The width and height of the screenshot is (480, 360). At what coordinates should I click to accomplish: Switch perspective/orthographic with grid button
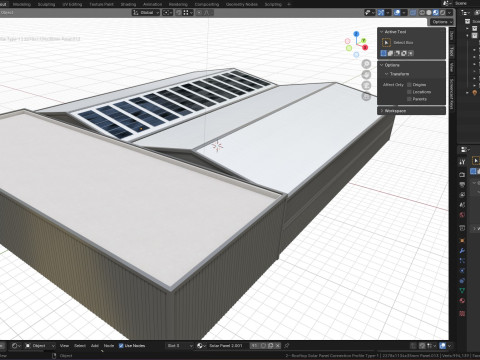(366, 97)
